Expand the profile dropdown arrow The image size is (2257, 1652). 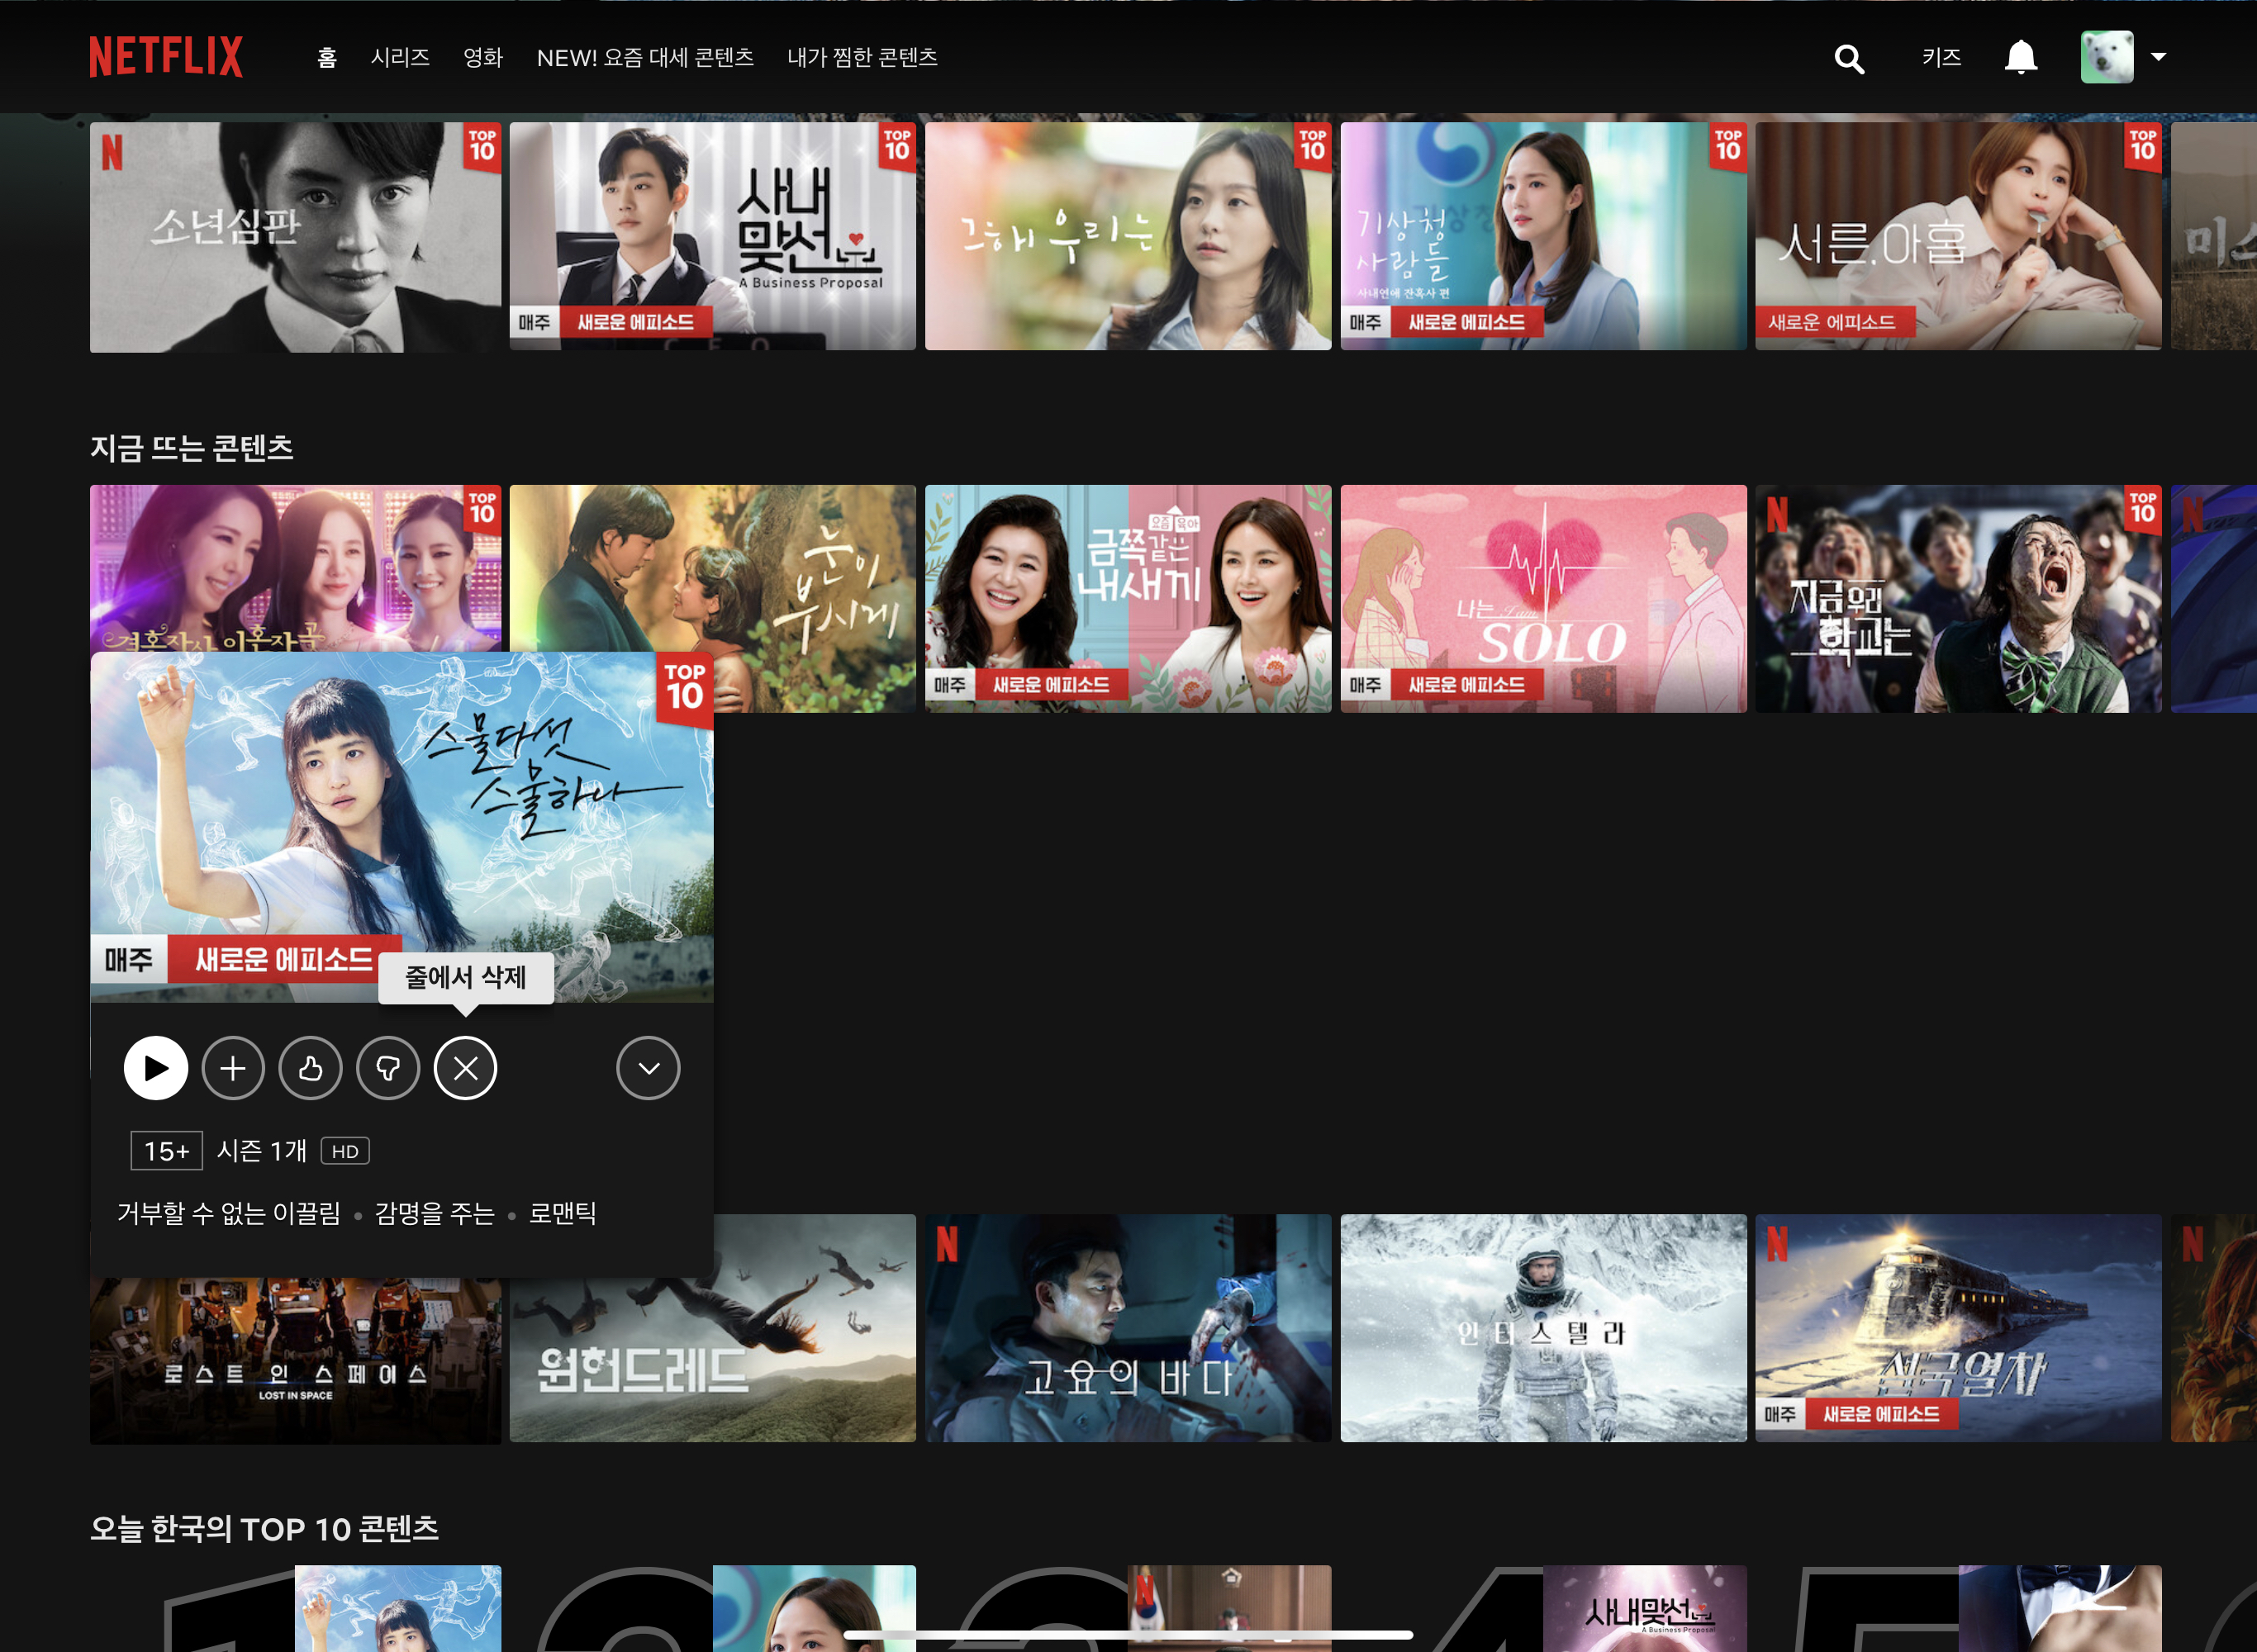[2159, 57]
